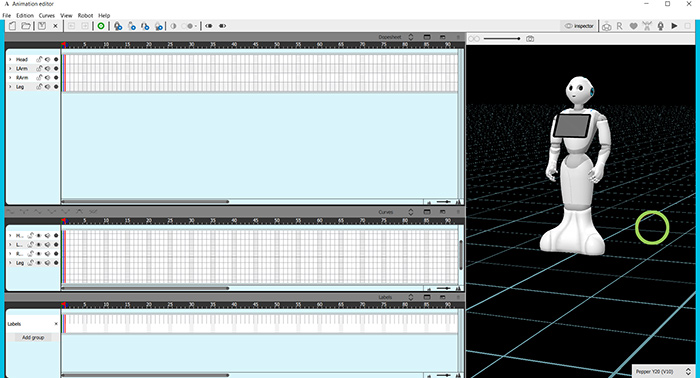Open the Labels panel selector arrows
Image resolution: width=700 pixels, height=378 pixels.
[x=410, y=297]
